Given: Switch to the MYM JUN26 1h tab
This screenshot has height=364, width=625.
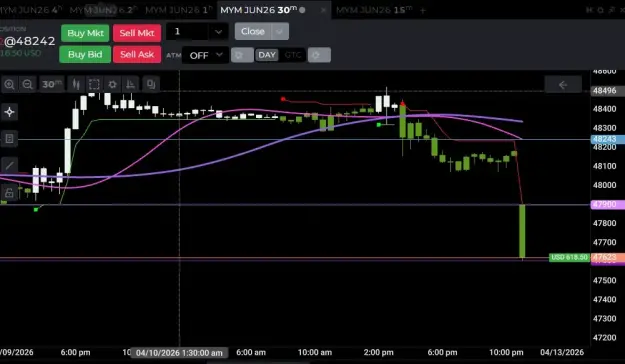Looking at the screenshot, I should click(179, 10).
